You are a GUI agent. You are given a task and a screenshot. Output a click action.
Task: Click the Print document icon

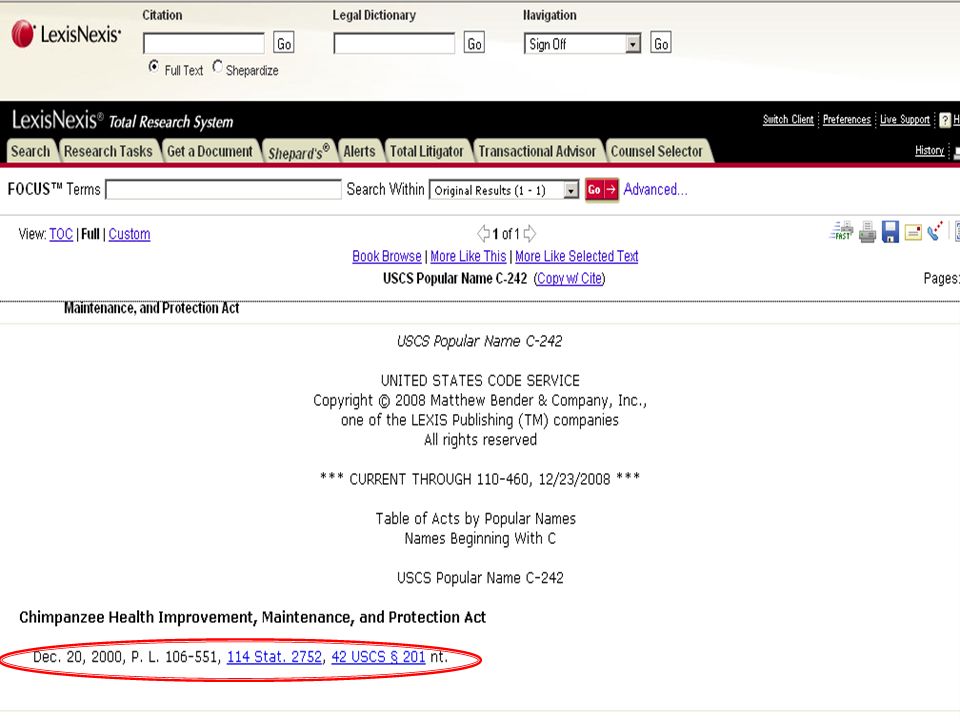pos(867,232)
